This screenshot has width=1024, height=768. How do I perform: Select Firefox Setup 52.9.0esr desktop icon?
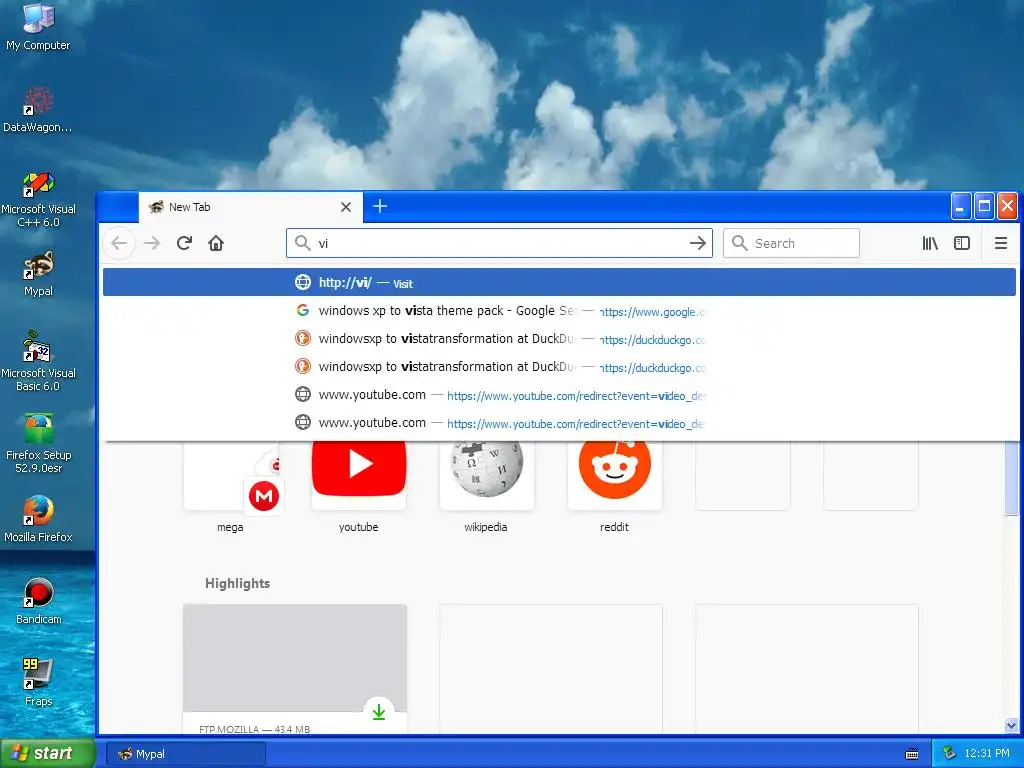point(38,444)
